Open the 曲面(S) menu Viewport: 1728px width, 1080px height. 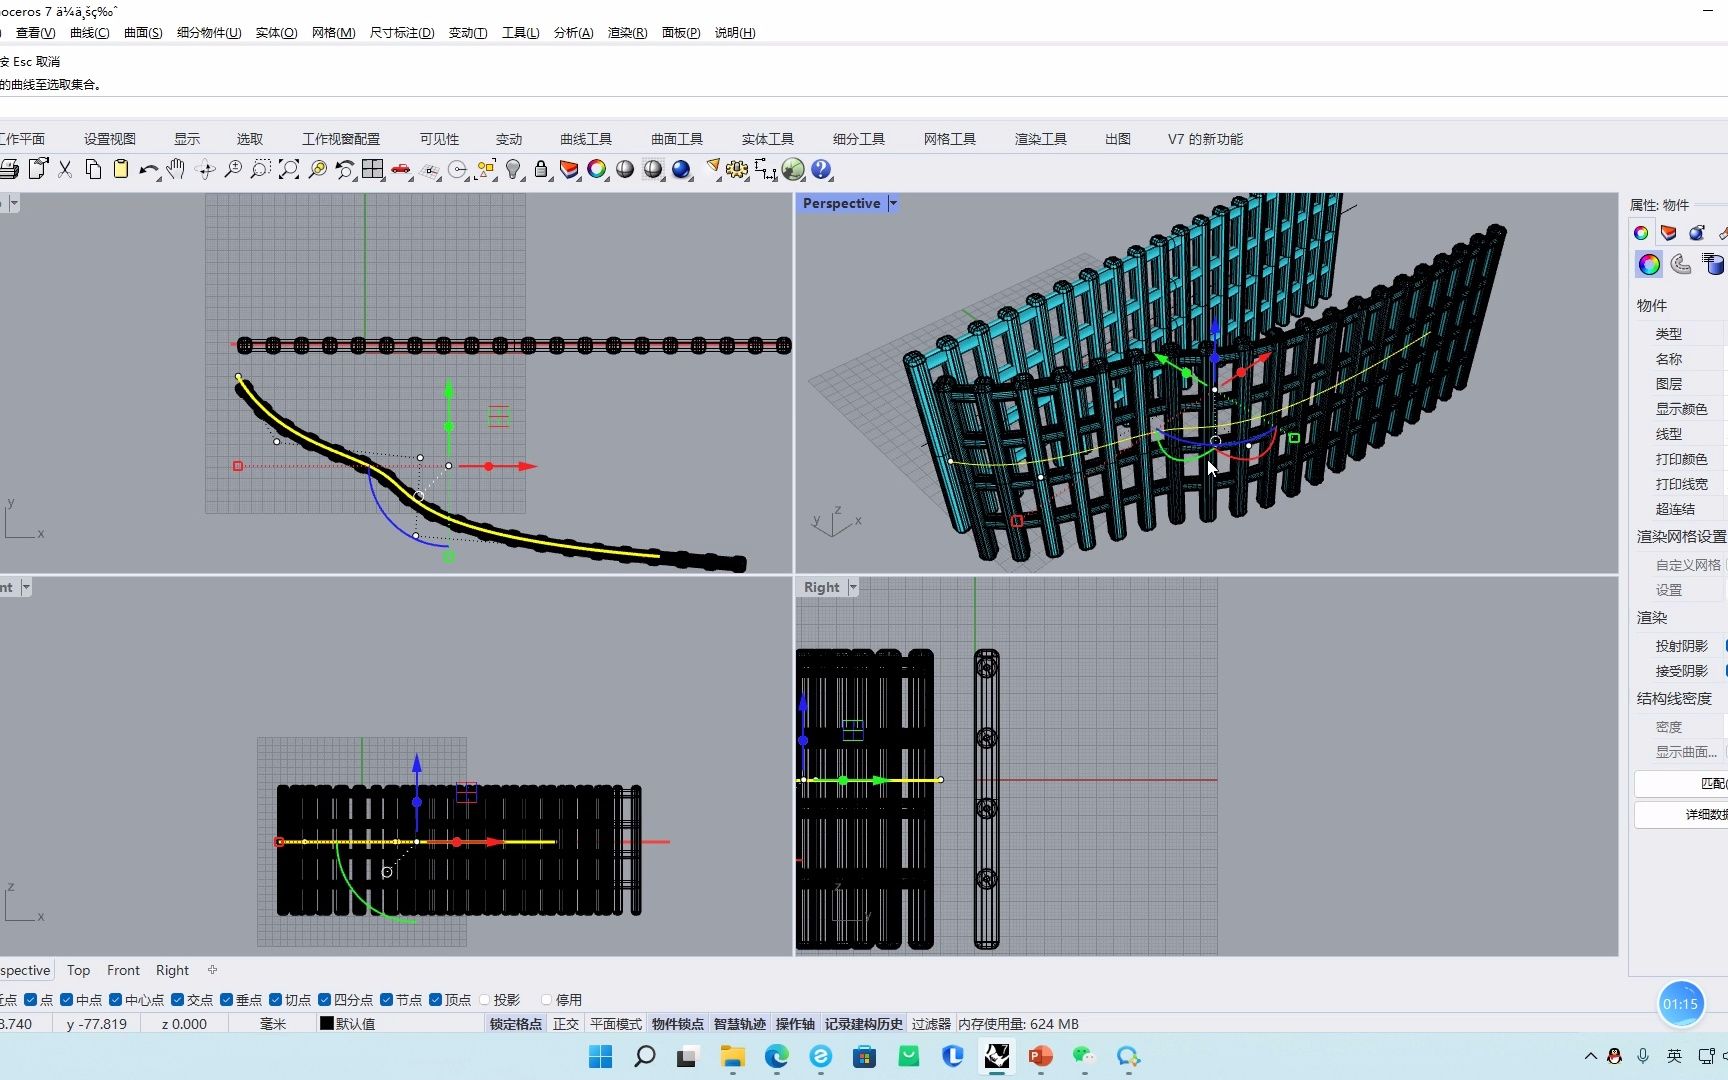coord(143,33)
